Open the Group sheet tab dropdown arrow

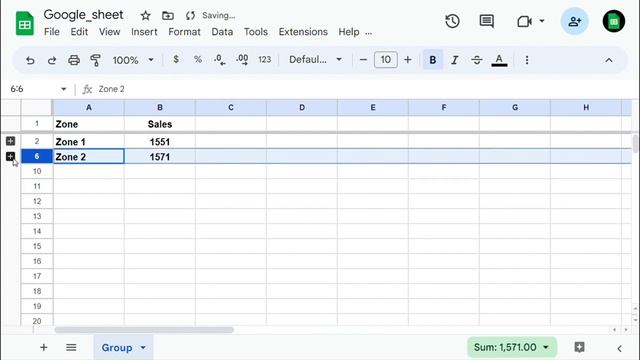coord(143,348)
